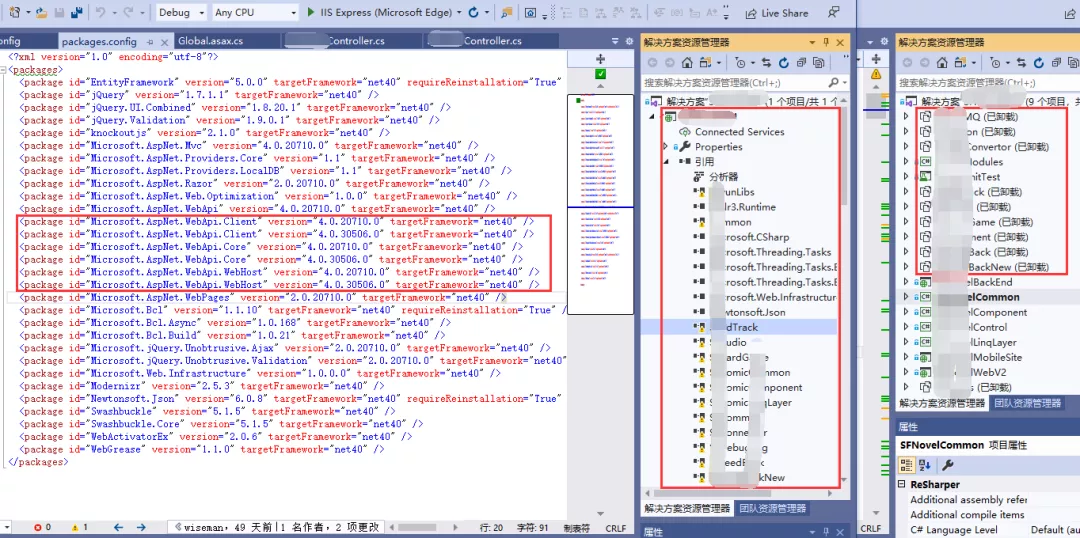The image size is (1080, 538).
Task: Open left Solution Explorer window options dropdown
Action: [x=814, y=42]
